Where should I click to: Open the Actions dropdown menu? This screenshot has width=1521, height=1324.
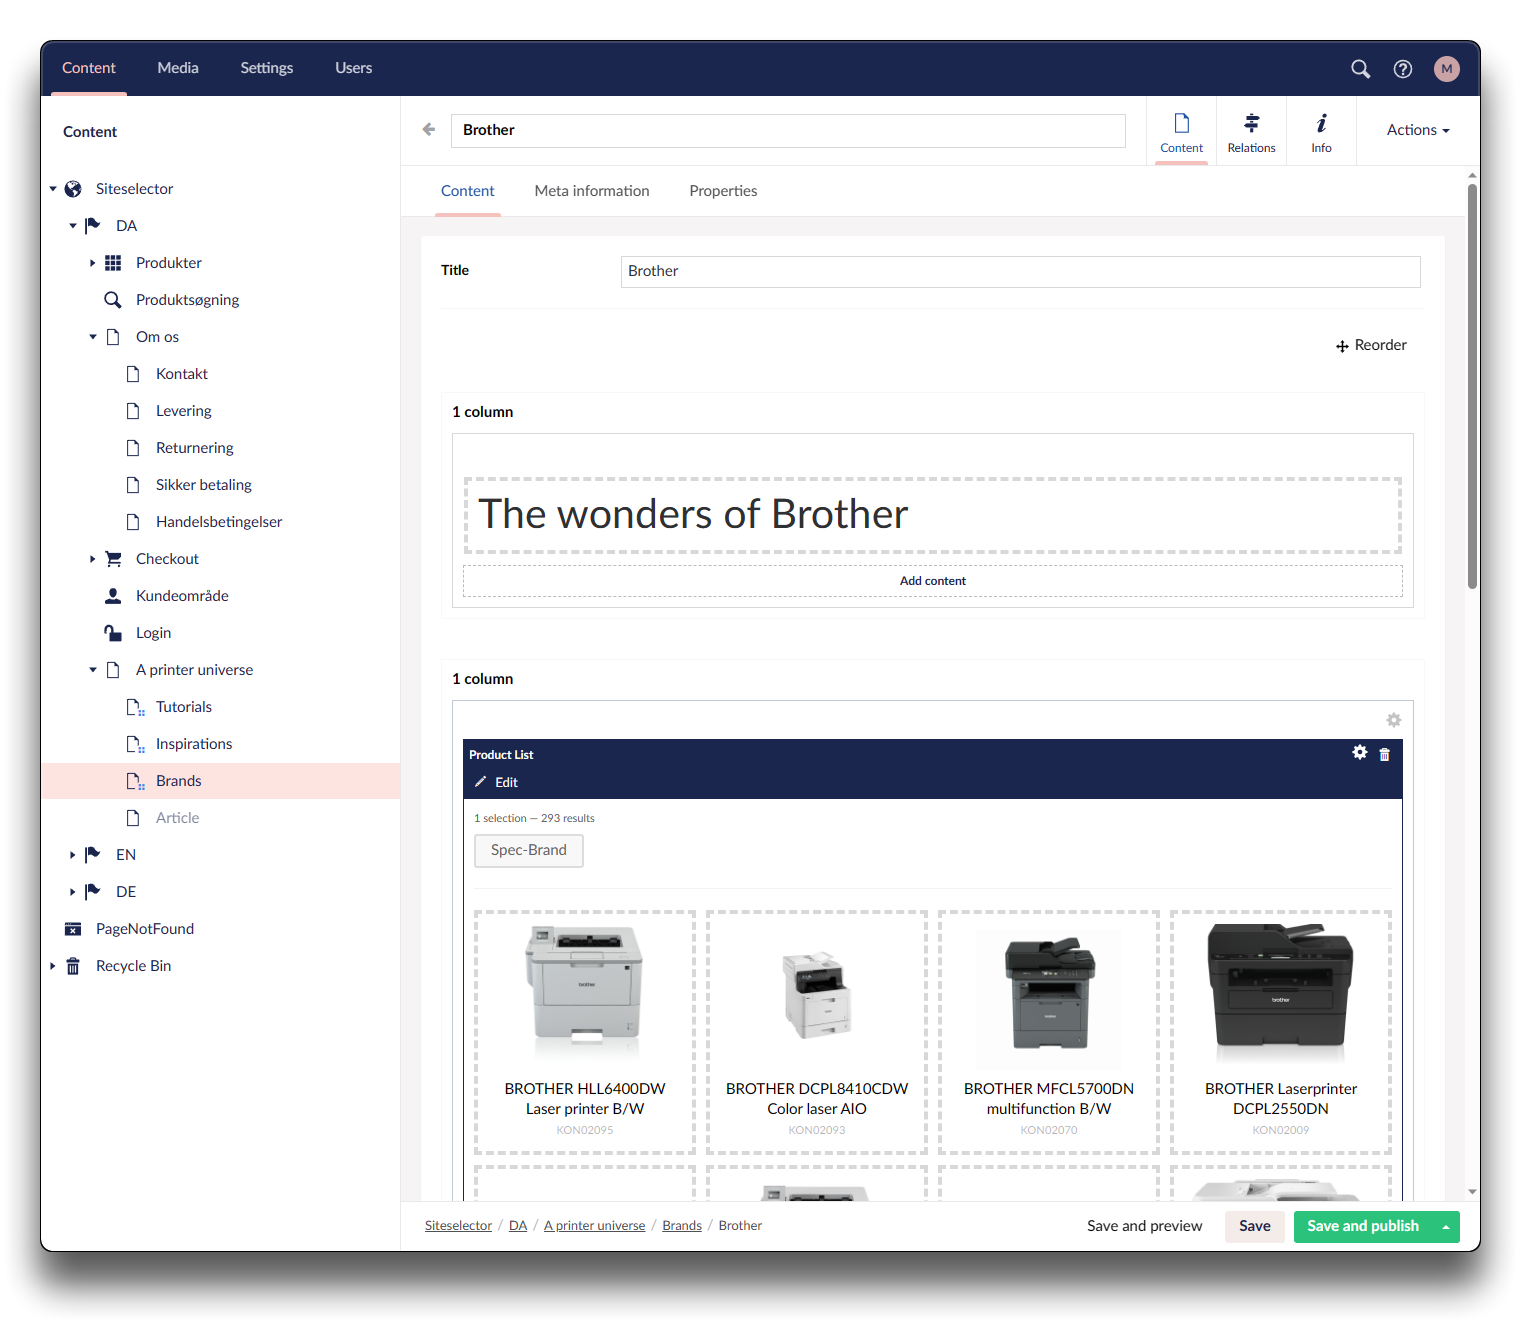pyautogui.click(x=1417, y=130)
